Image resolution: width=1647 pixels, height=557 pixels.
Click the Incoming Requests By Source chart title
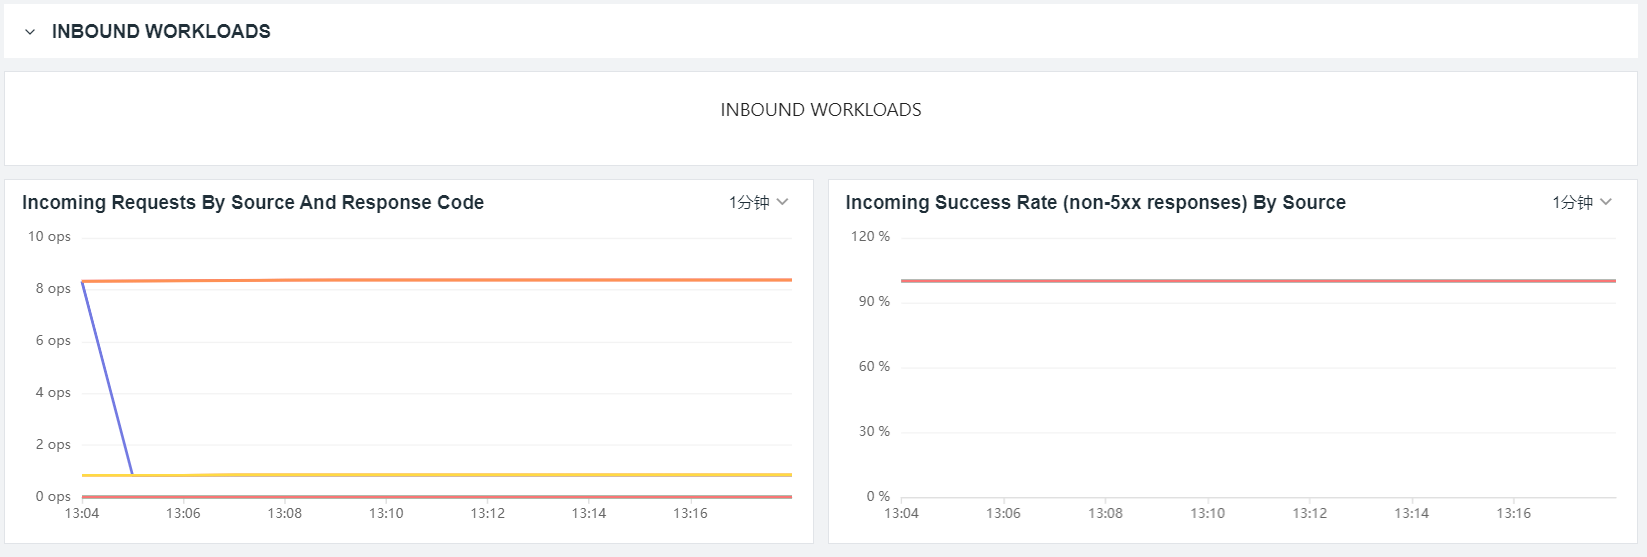click(x=253, y=202)
